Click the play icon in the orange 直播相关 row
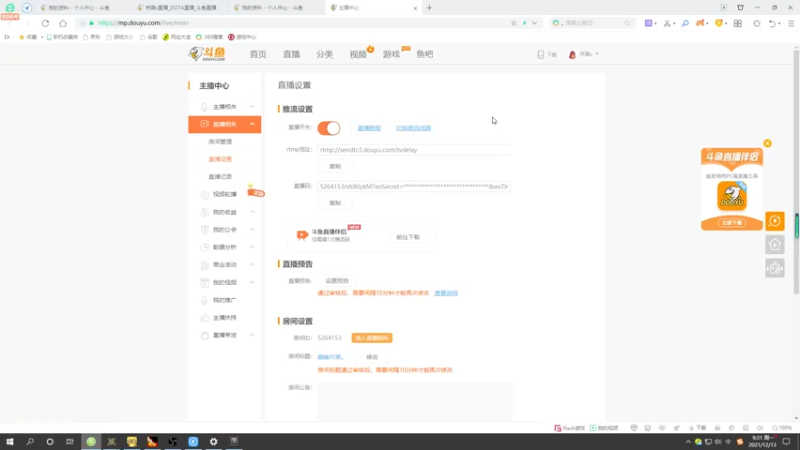 (x=204, y=124)
